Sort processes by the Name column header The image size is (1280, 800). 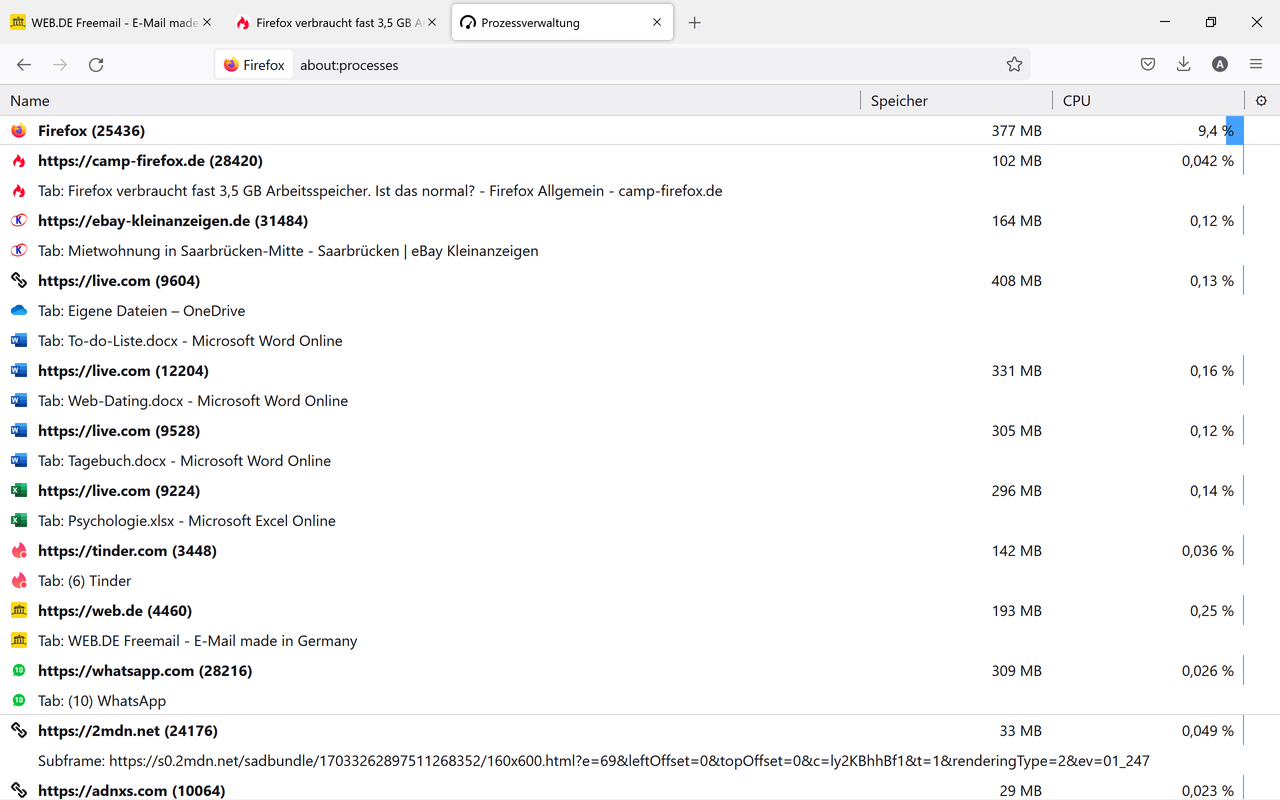point(430,101)
